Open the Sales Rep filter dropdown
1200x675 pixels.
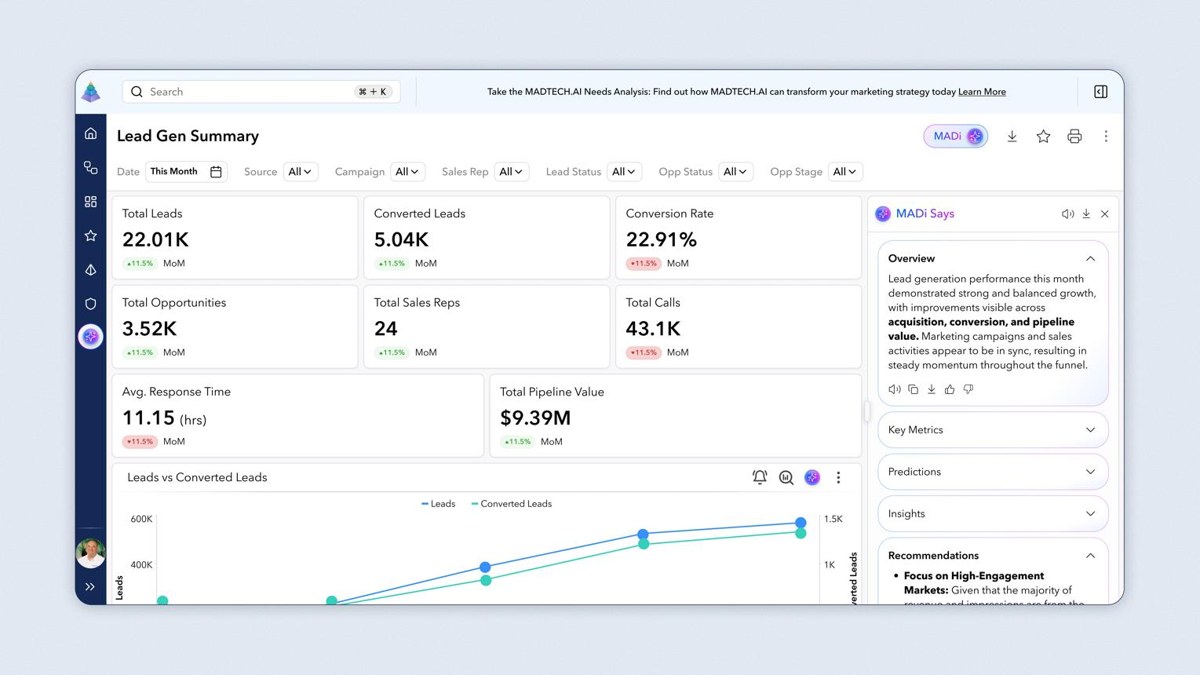pos(511,172)
